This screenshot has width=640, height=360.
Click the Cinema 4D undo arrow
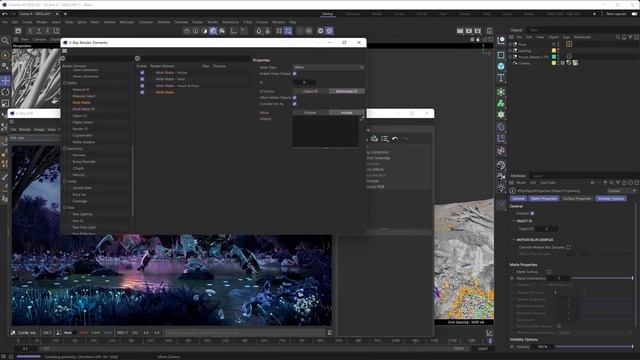5,14
